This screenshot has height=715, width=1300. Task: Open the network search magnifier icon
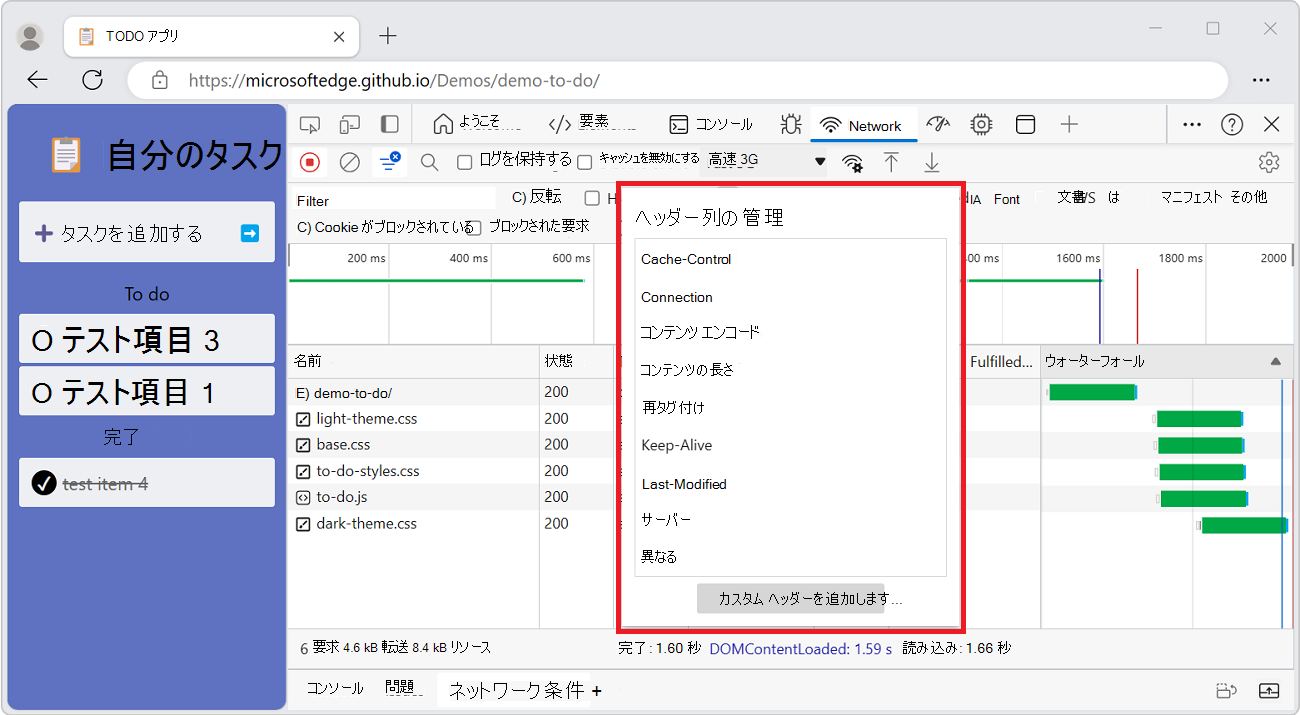point(430,161)
